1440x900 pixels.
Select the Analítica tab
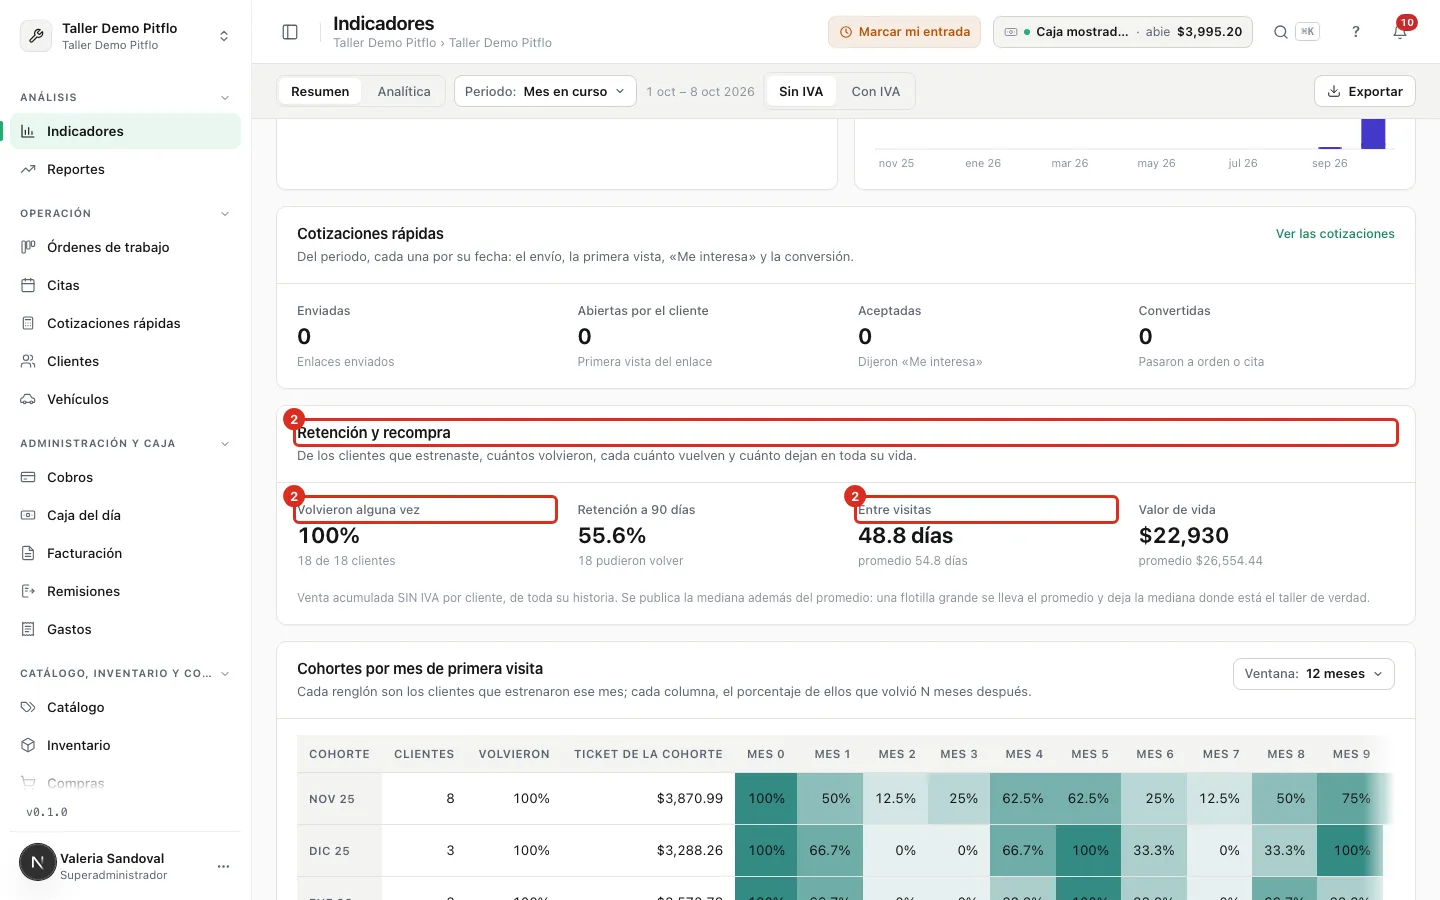[404, 91]
